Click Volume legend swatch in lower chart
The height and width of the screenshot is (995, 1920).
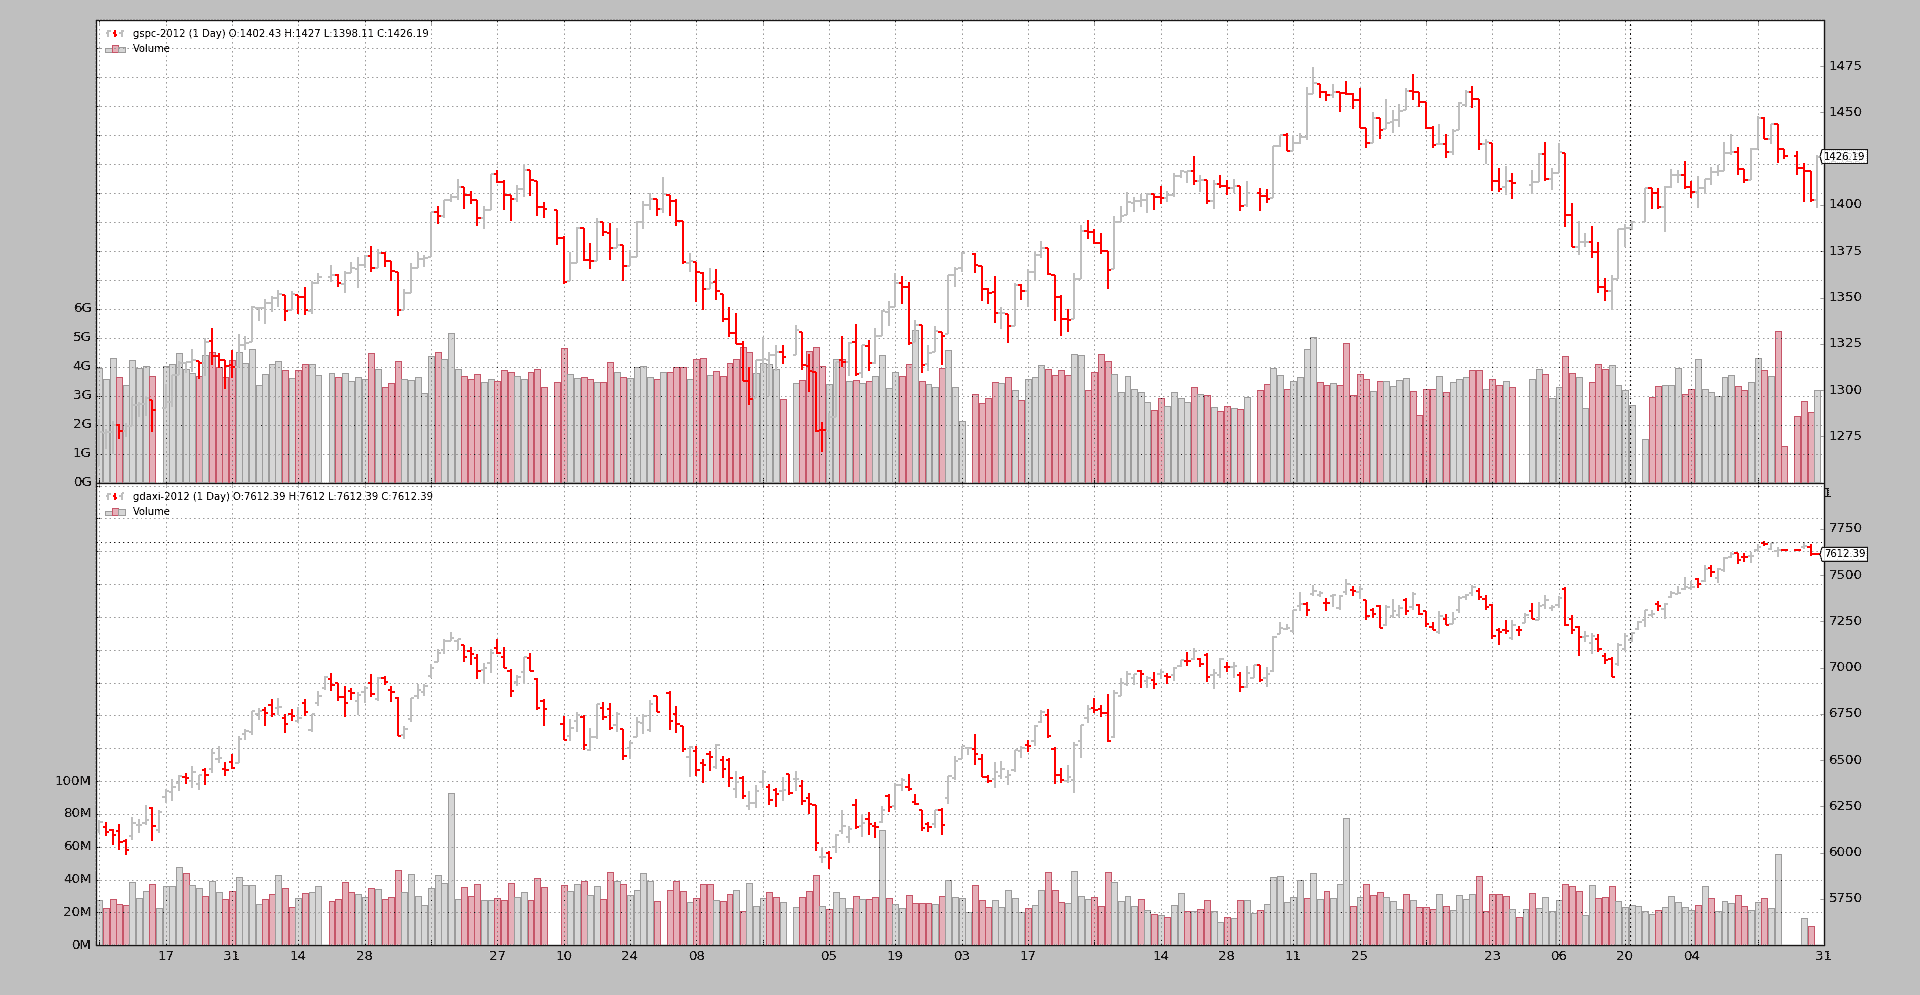pyautogui.click(x=115, y=512)
